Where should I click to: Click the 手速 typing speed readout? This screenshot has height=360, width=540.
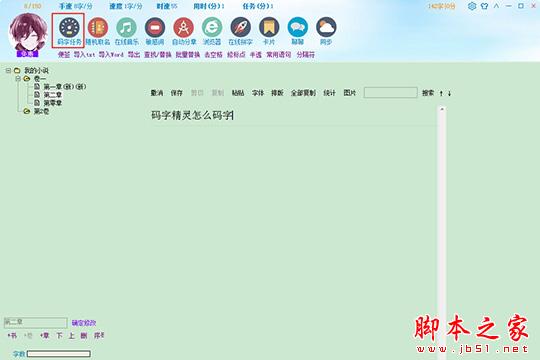click(75, 6)
